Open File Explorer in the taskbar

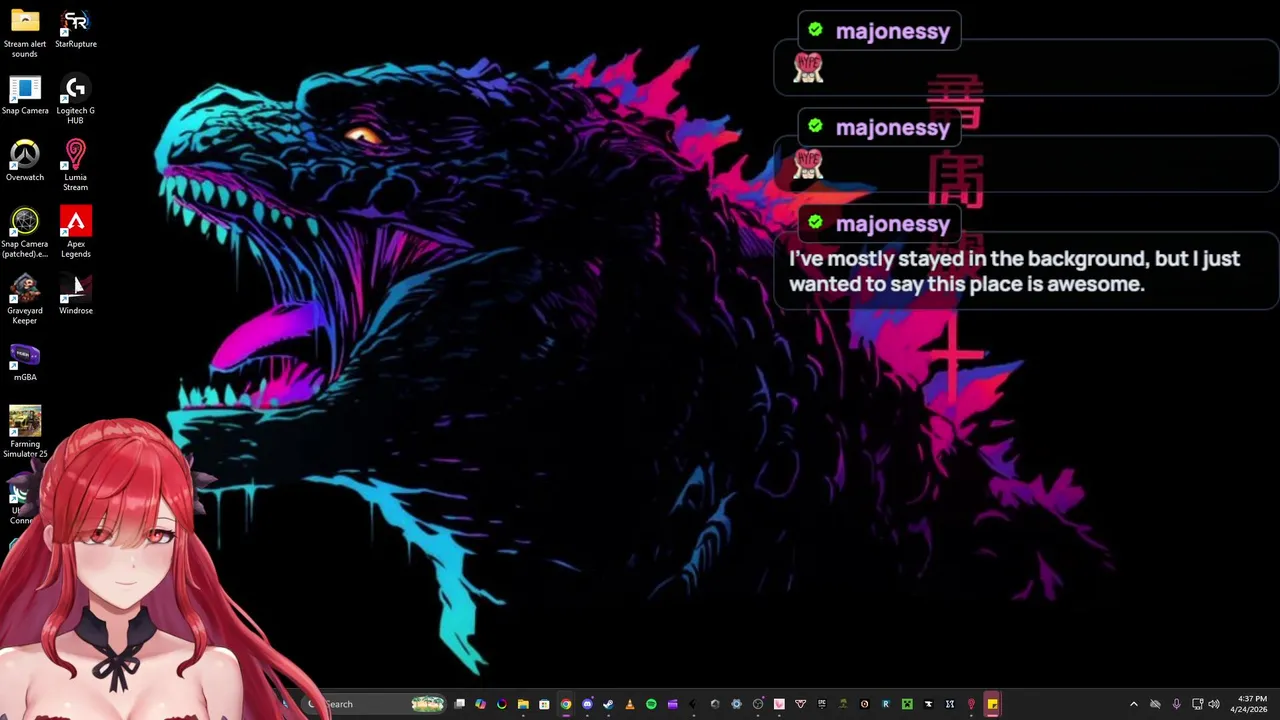pyautogui.click(x=523, y=704)
